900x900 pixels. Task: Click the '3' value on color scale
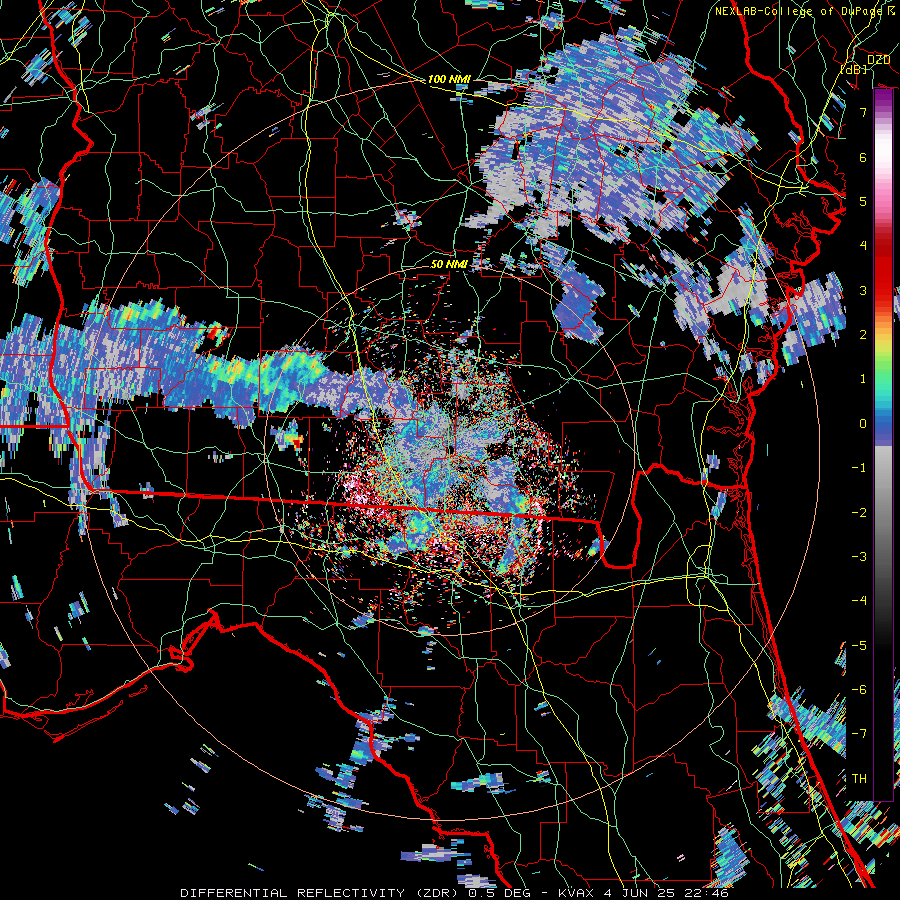coord(863,290)
